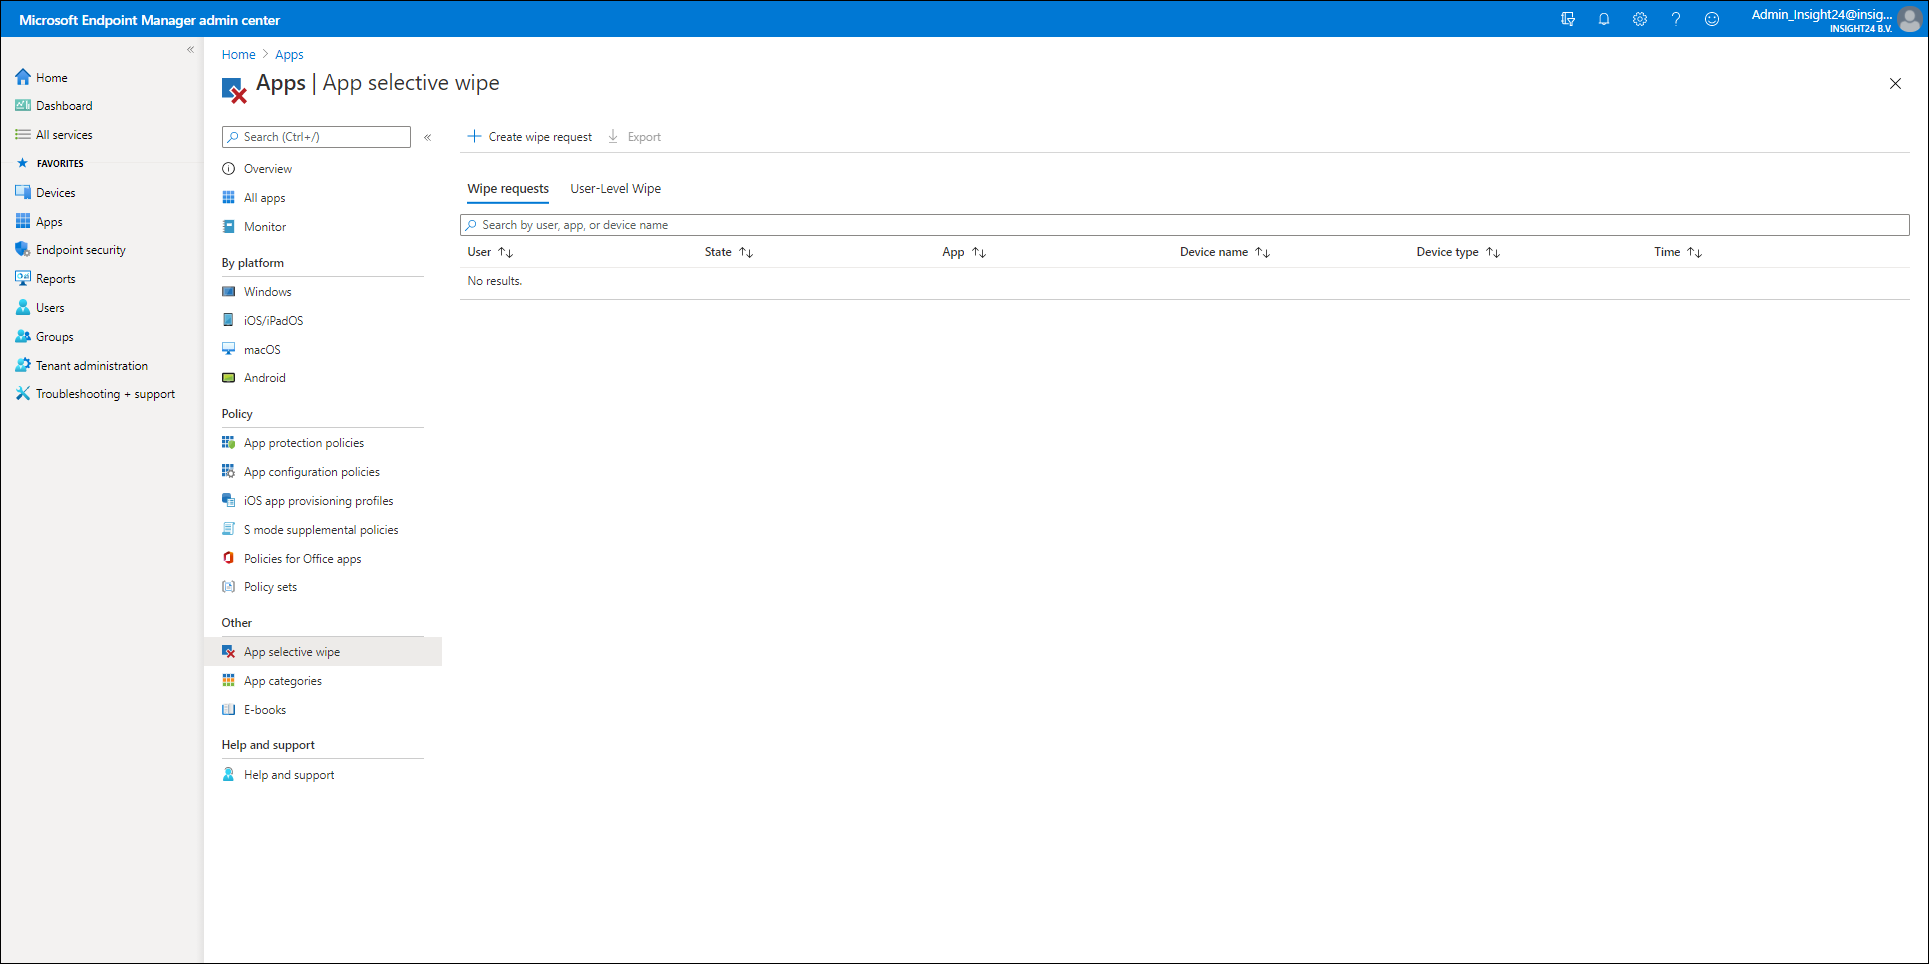
Task: Open the directory and subscription filter icon
Action: (x=1568, y=19)
